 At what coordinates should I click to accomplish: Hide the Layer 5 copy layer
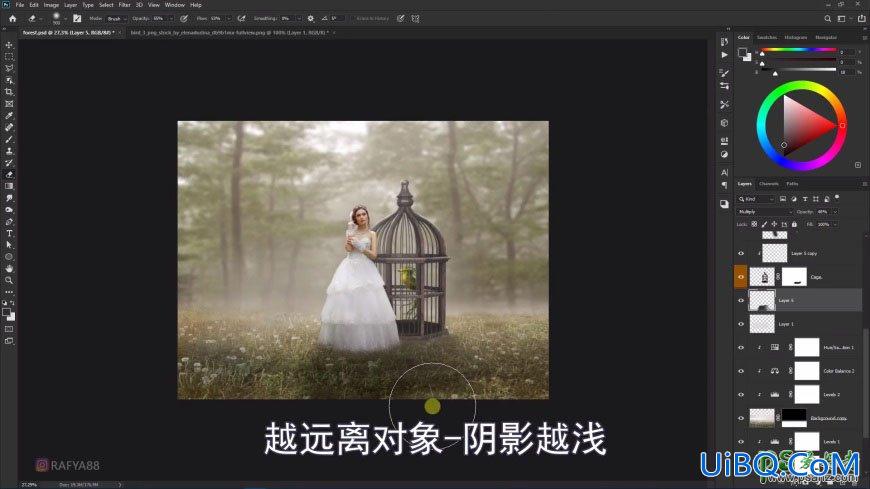(x=741, y=253)
